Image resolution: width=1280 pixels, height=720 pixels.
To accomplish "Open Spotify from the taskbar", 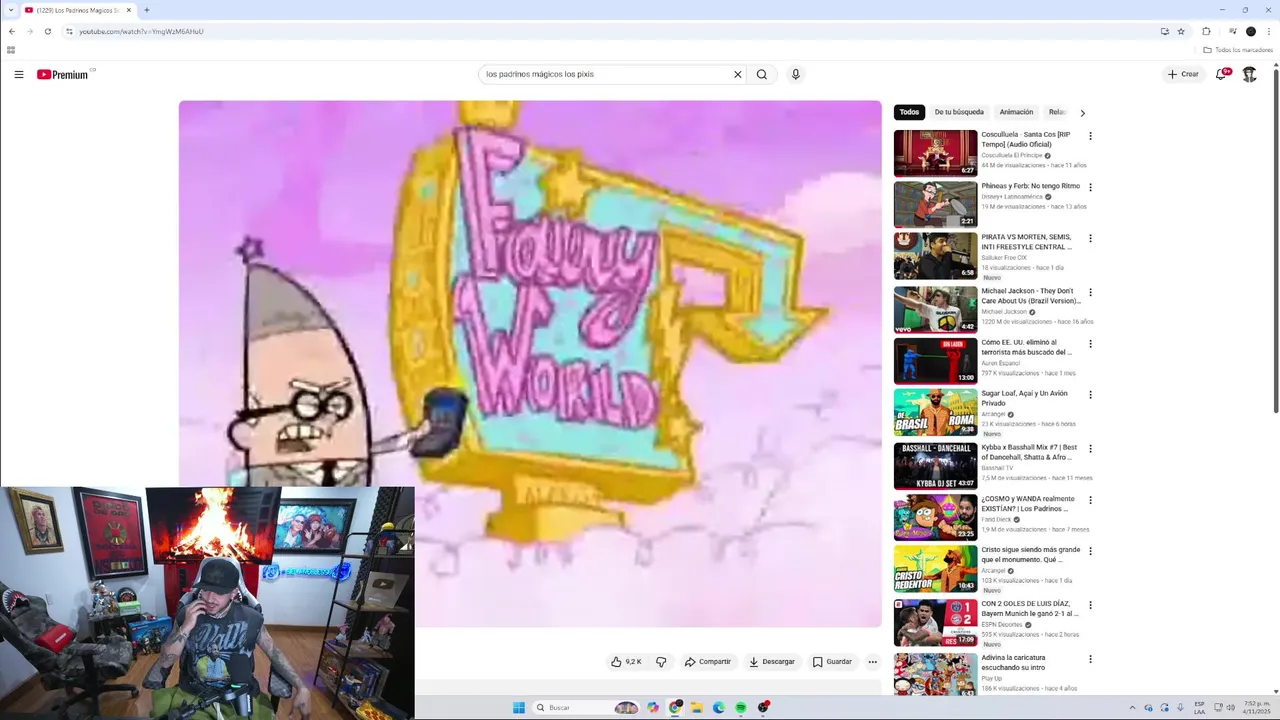I will (x=740, y=707).
